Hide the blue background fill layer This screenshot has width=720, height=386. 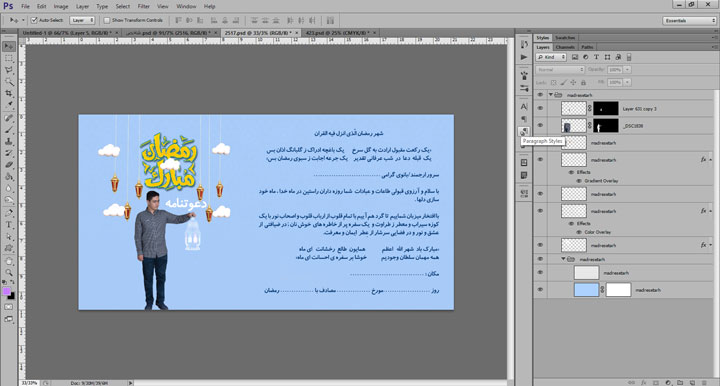coord(540,290)
